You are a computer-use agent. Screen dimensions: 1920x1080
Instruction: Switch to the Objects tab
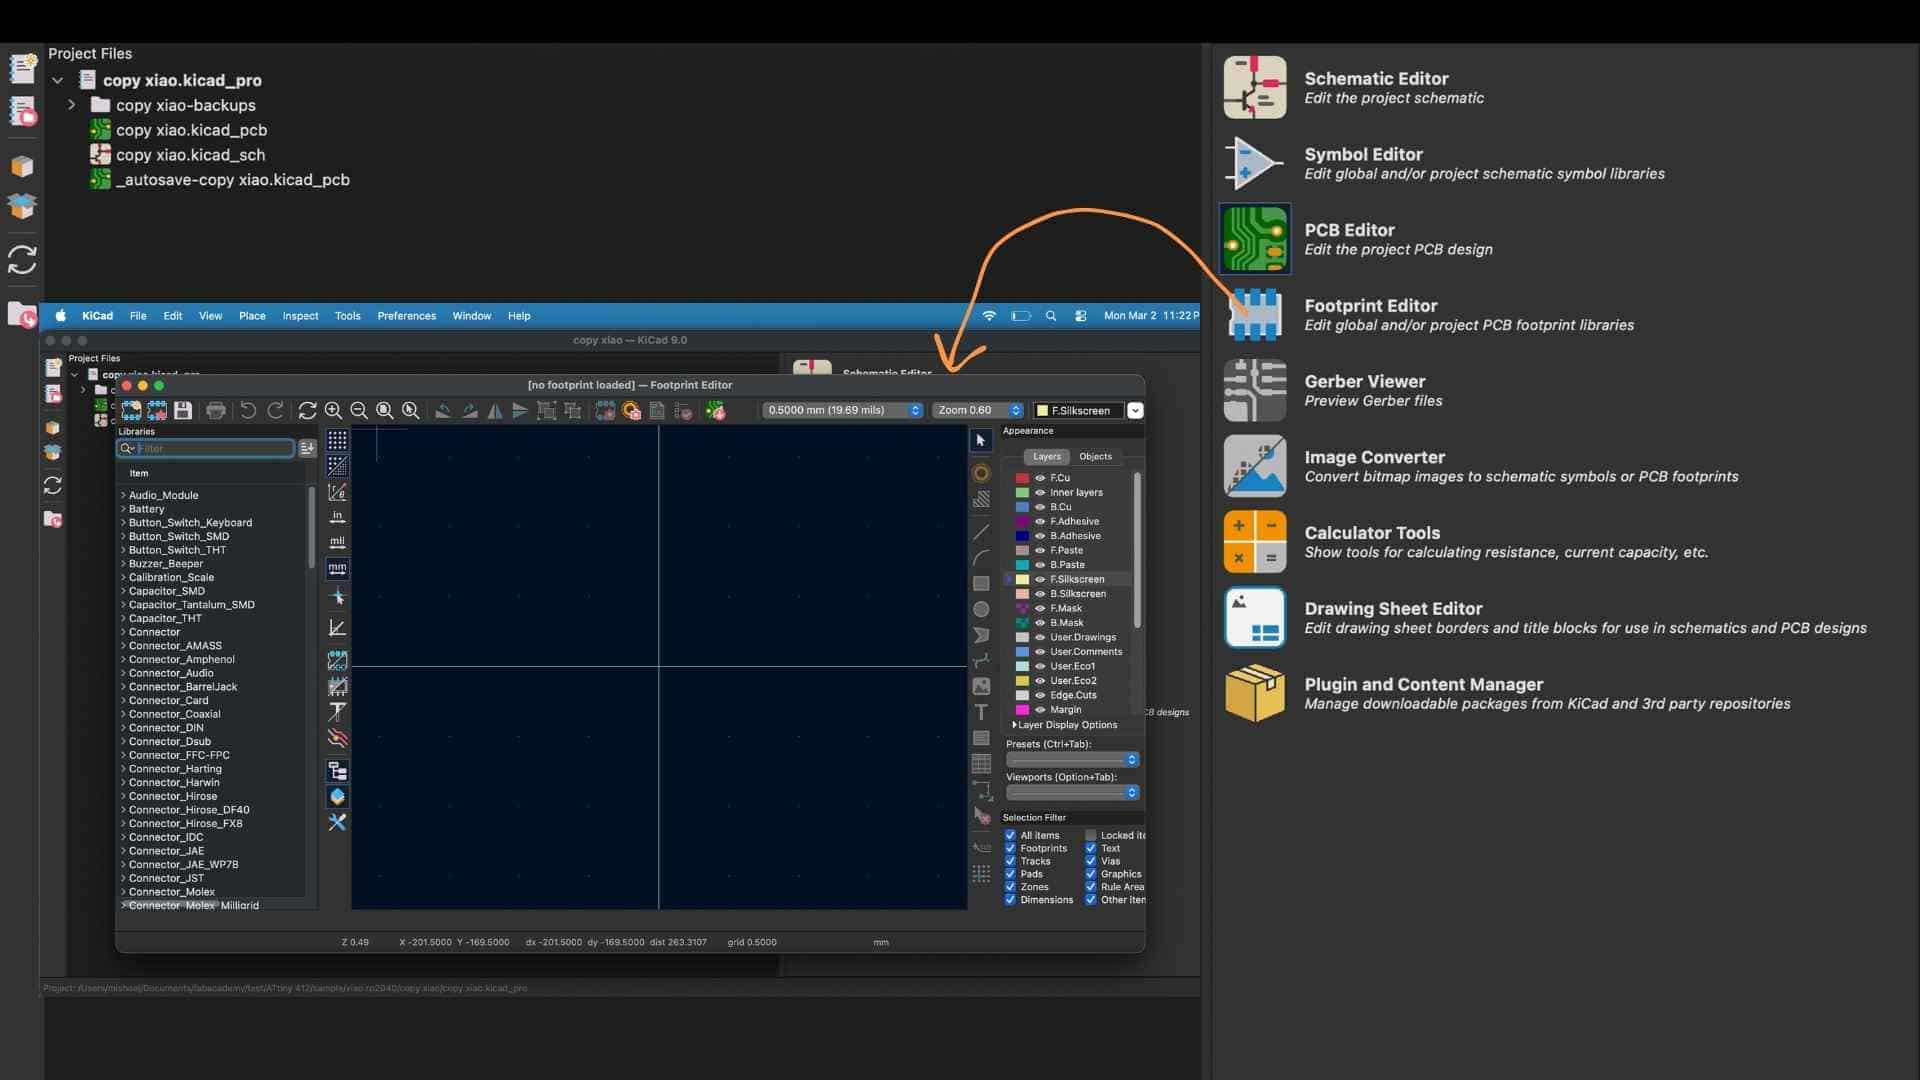point(1095,456)
